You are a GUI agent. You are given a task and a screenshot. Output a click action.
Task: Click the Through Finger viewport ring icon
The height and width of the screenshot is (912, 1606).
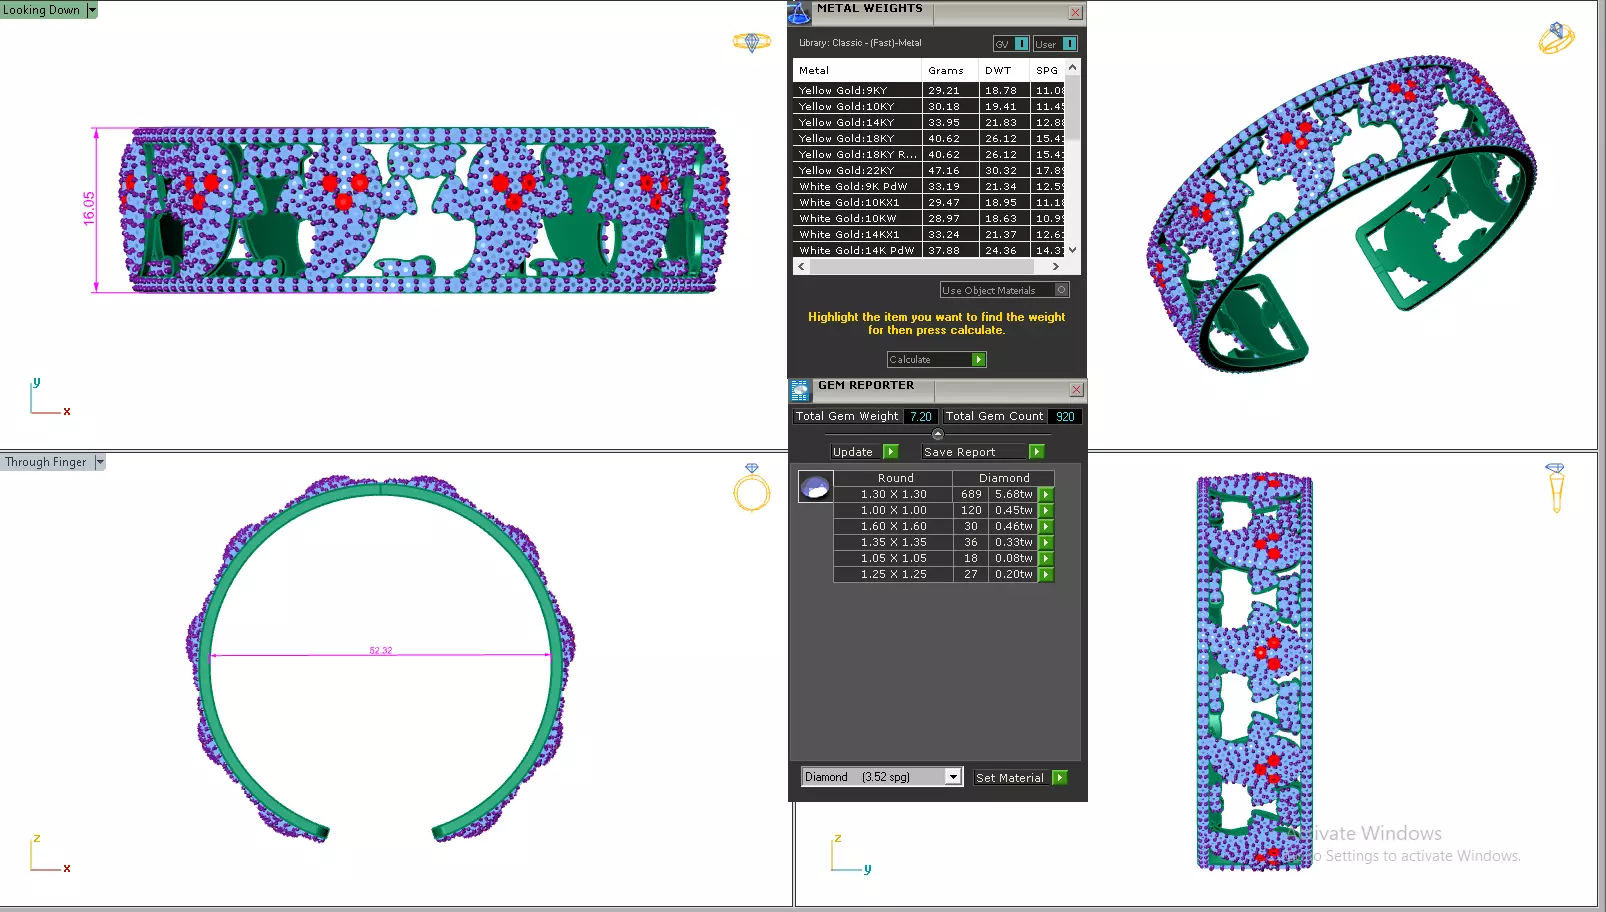tap(752, 488)
